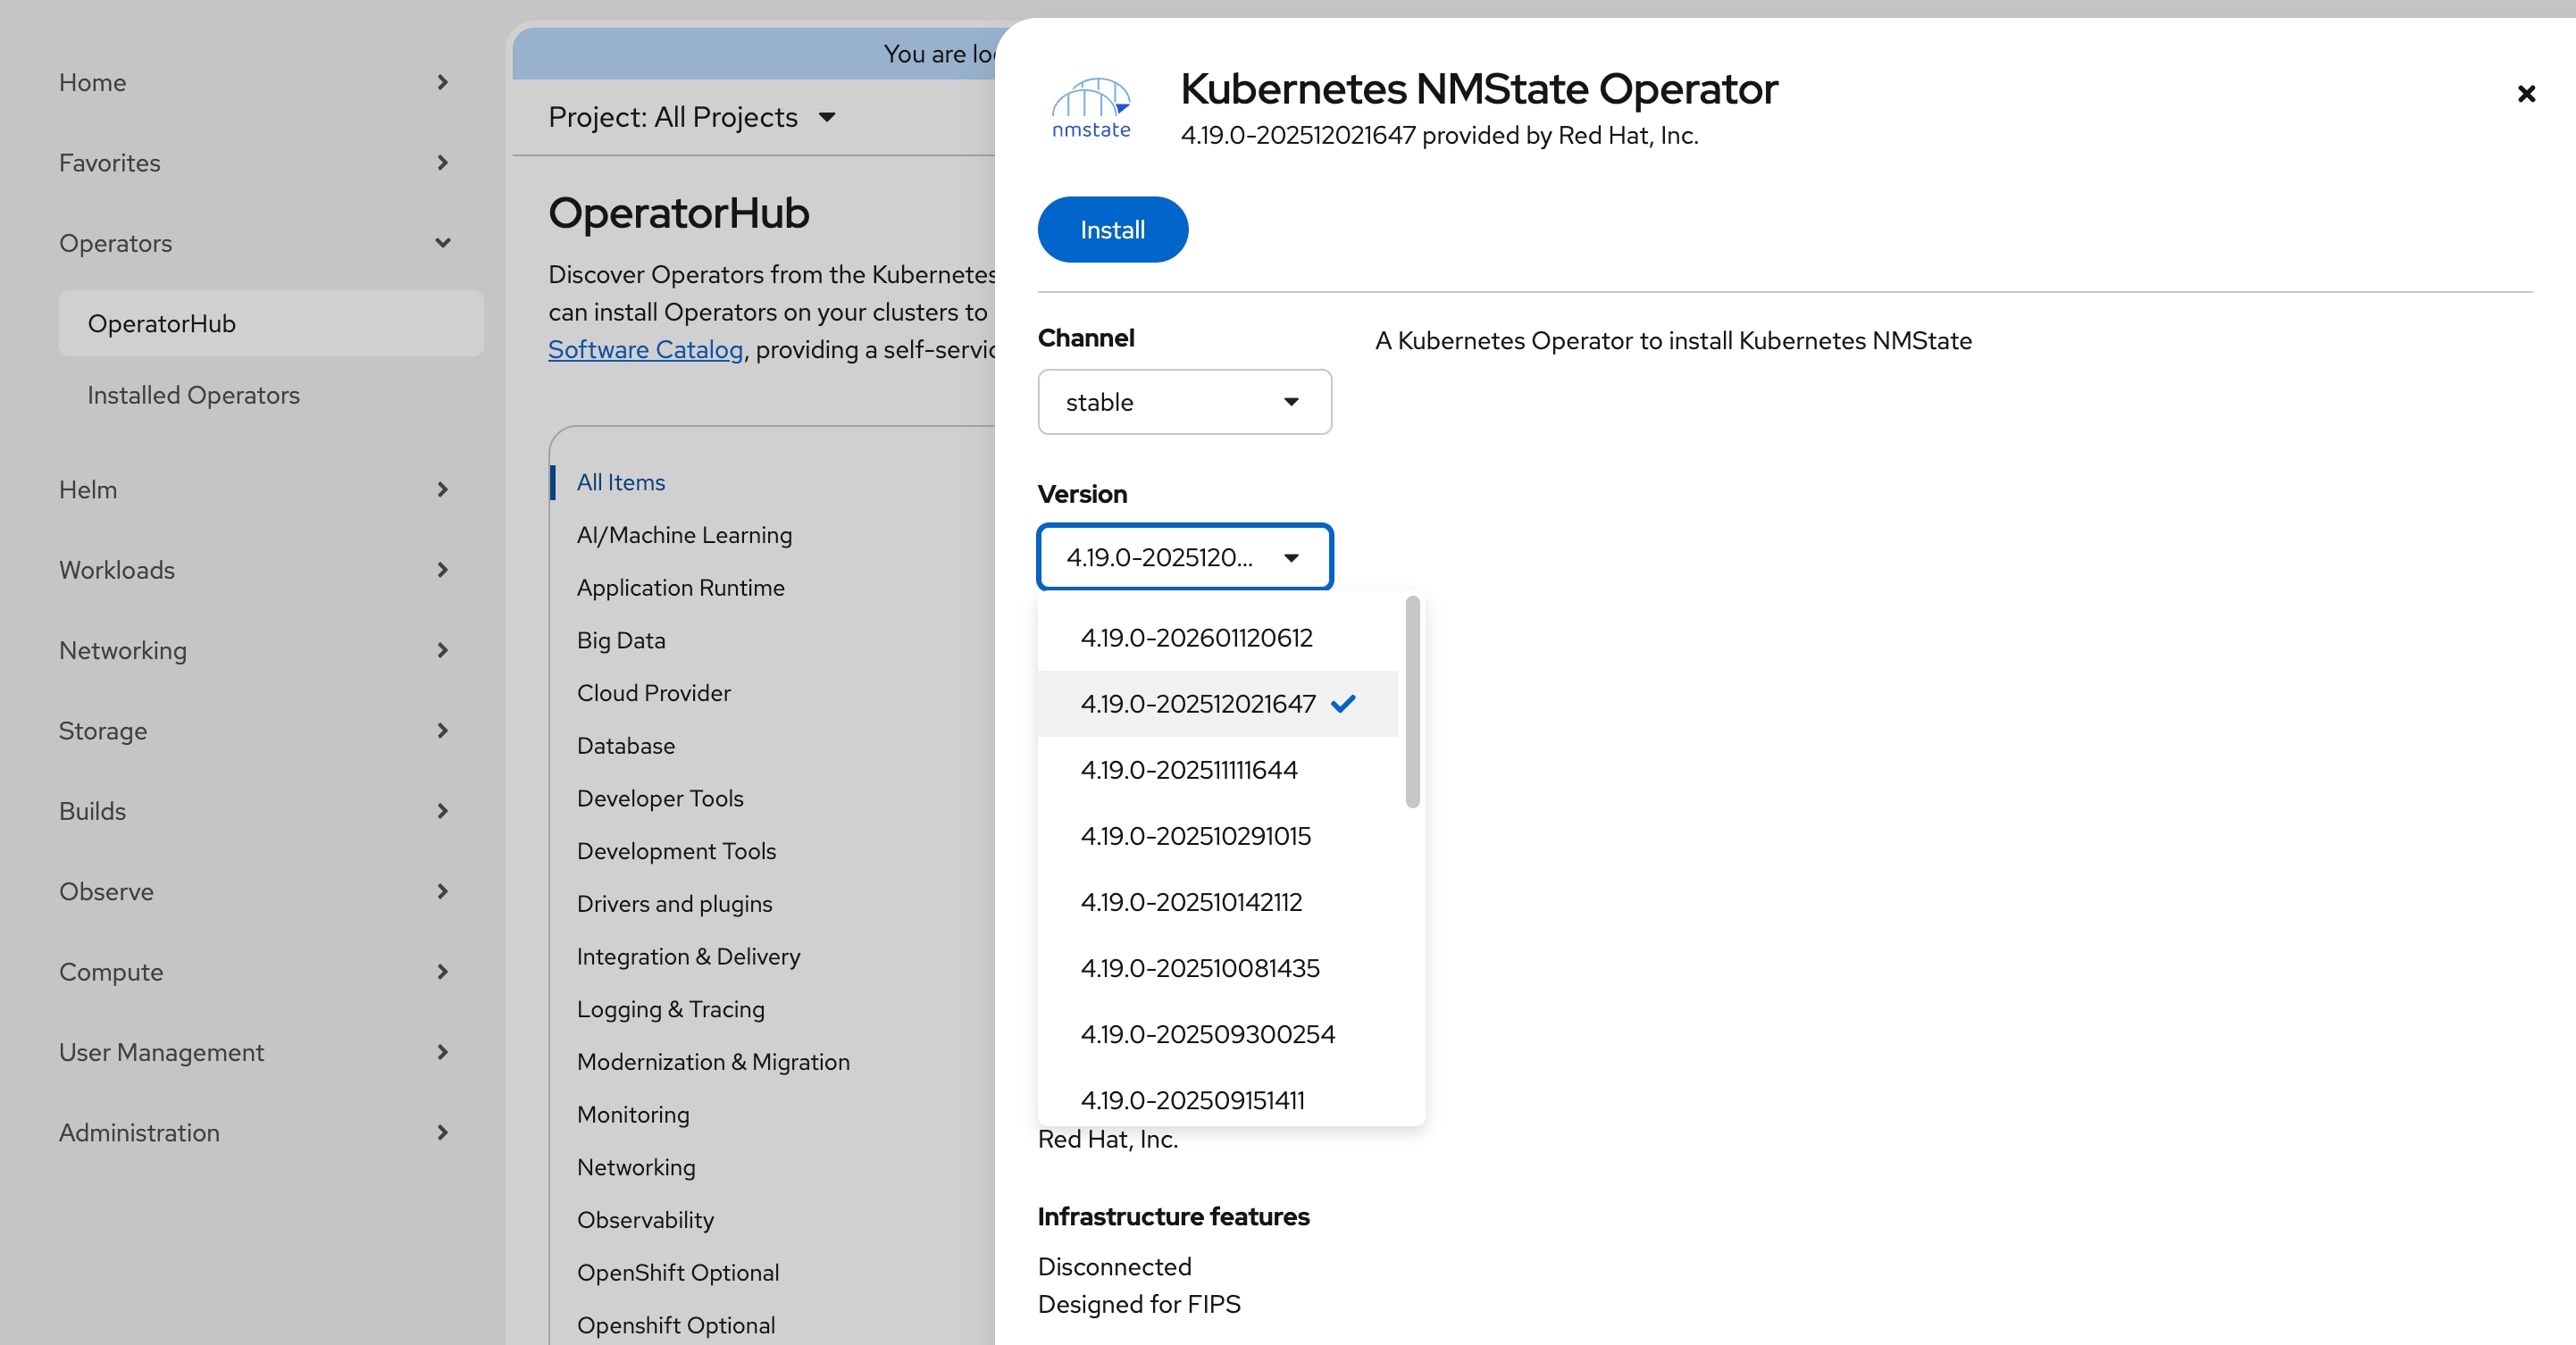
Task: Expand the Home navigation section
Action: 256,82
